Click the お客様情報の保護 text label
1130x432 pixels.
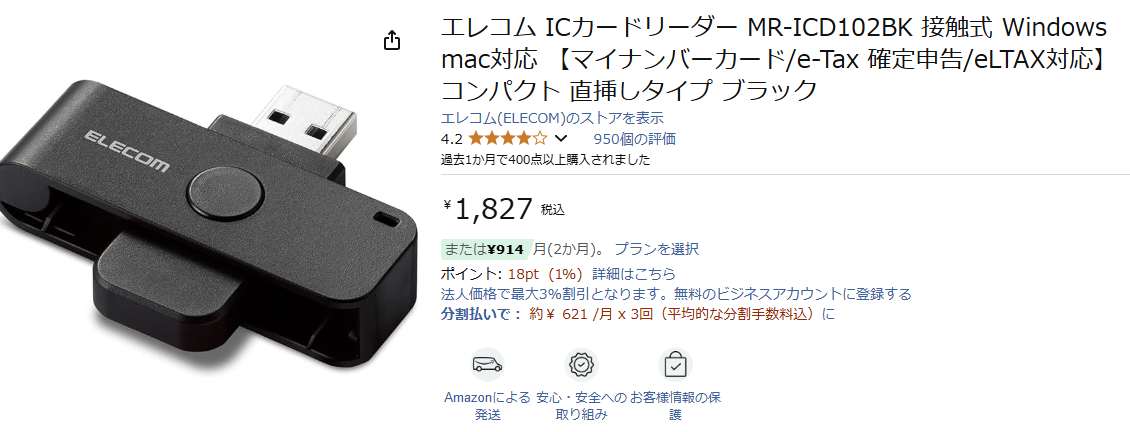tap(675, 406)
